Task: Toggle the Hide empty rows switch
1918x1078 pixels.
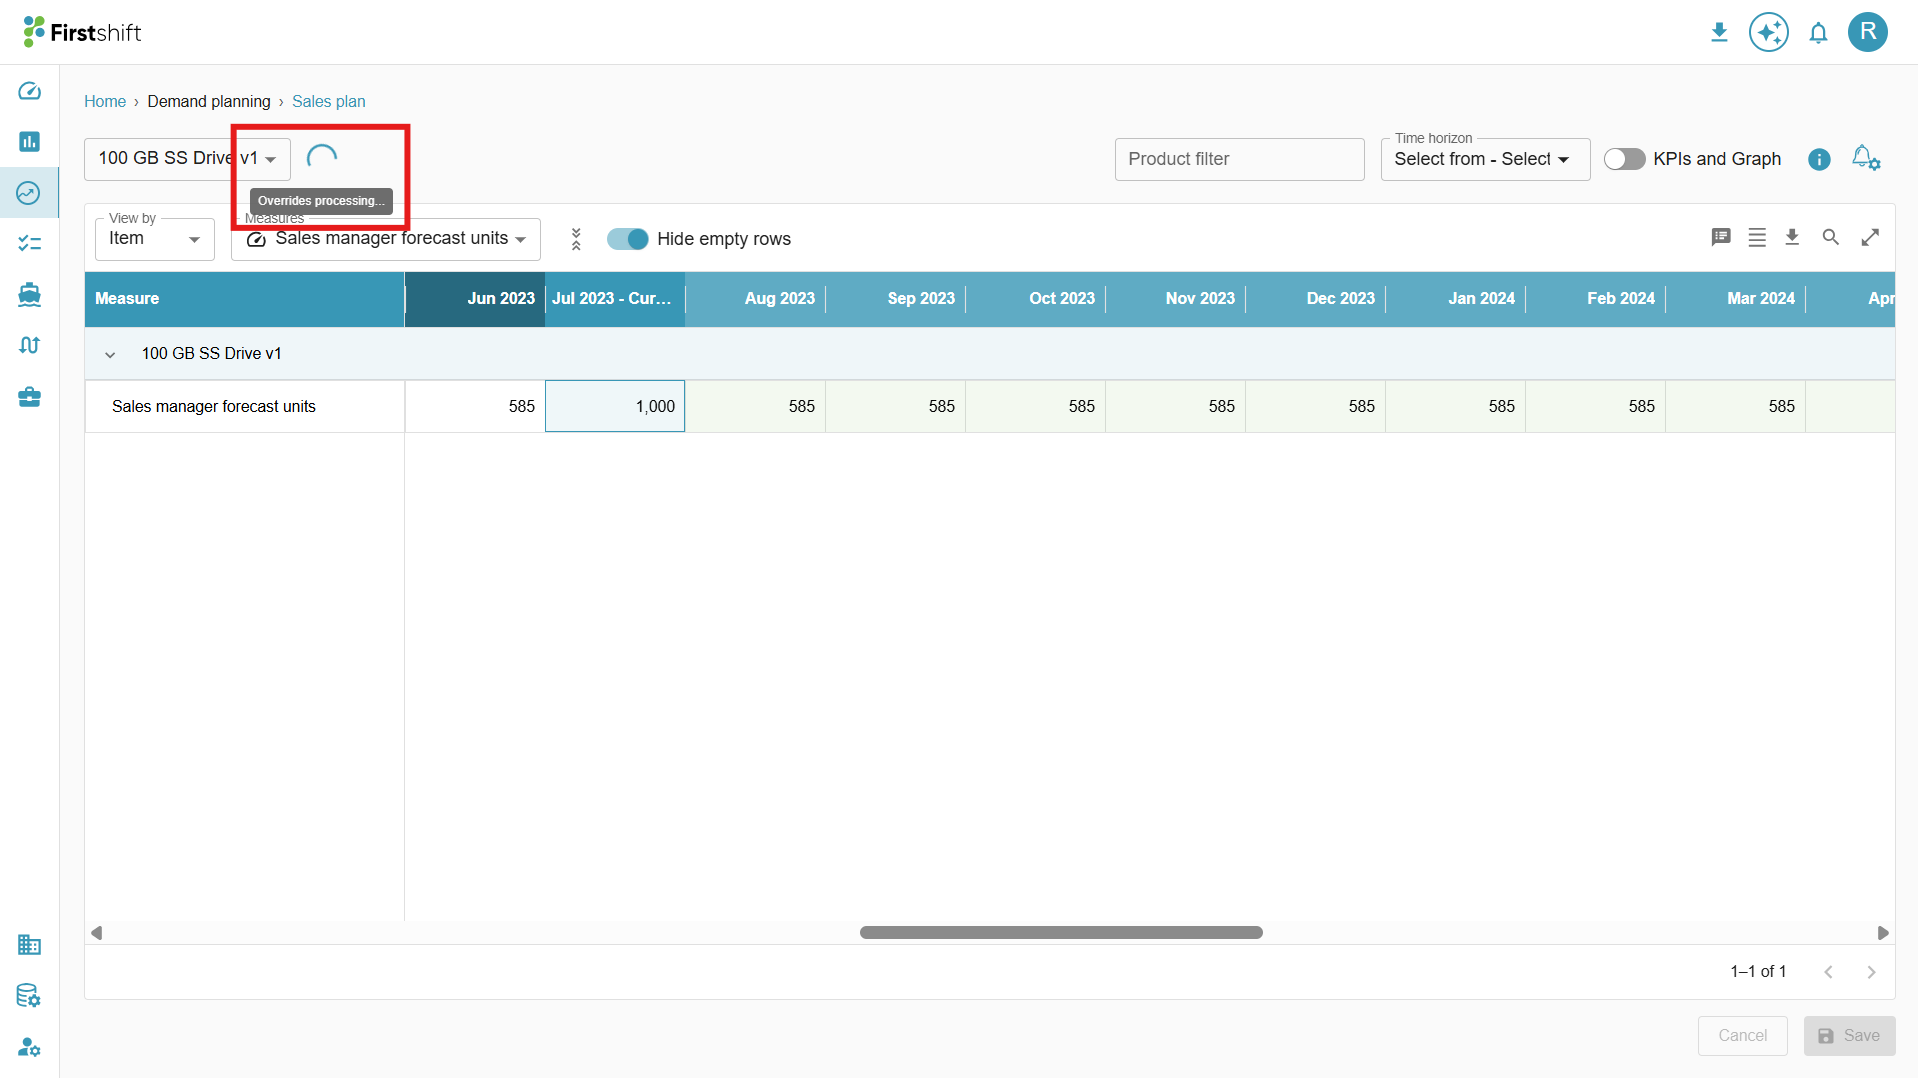Action: click(x=628, y=239)
